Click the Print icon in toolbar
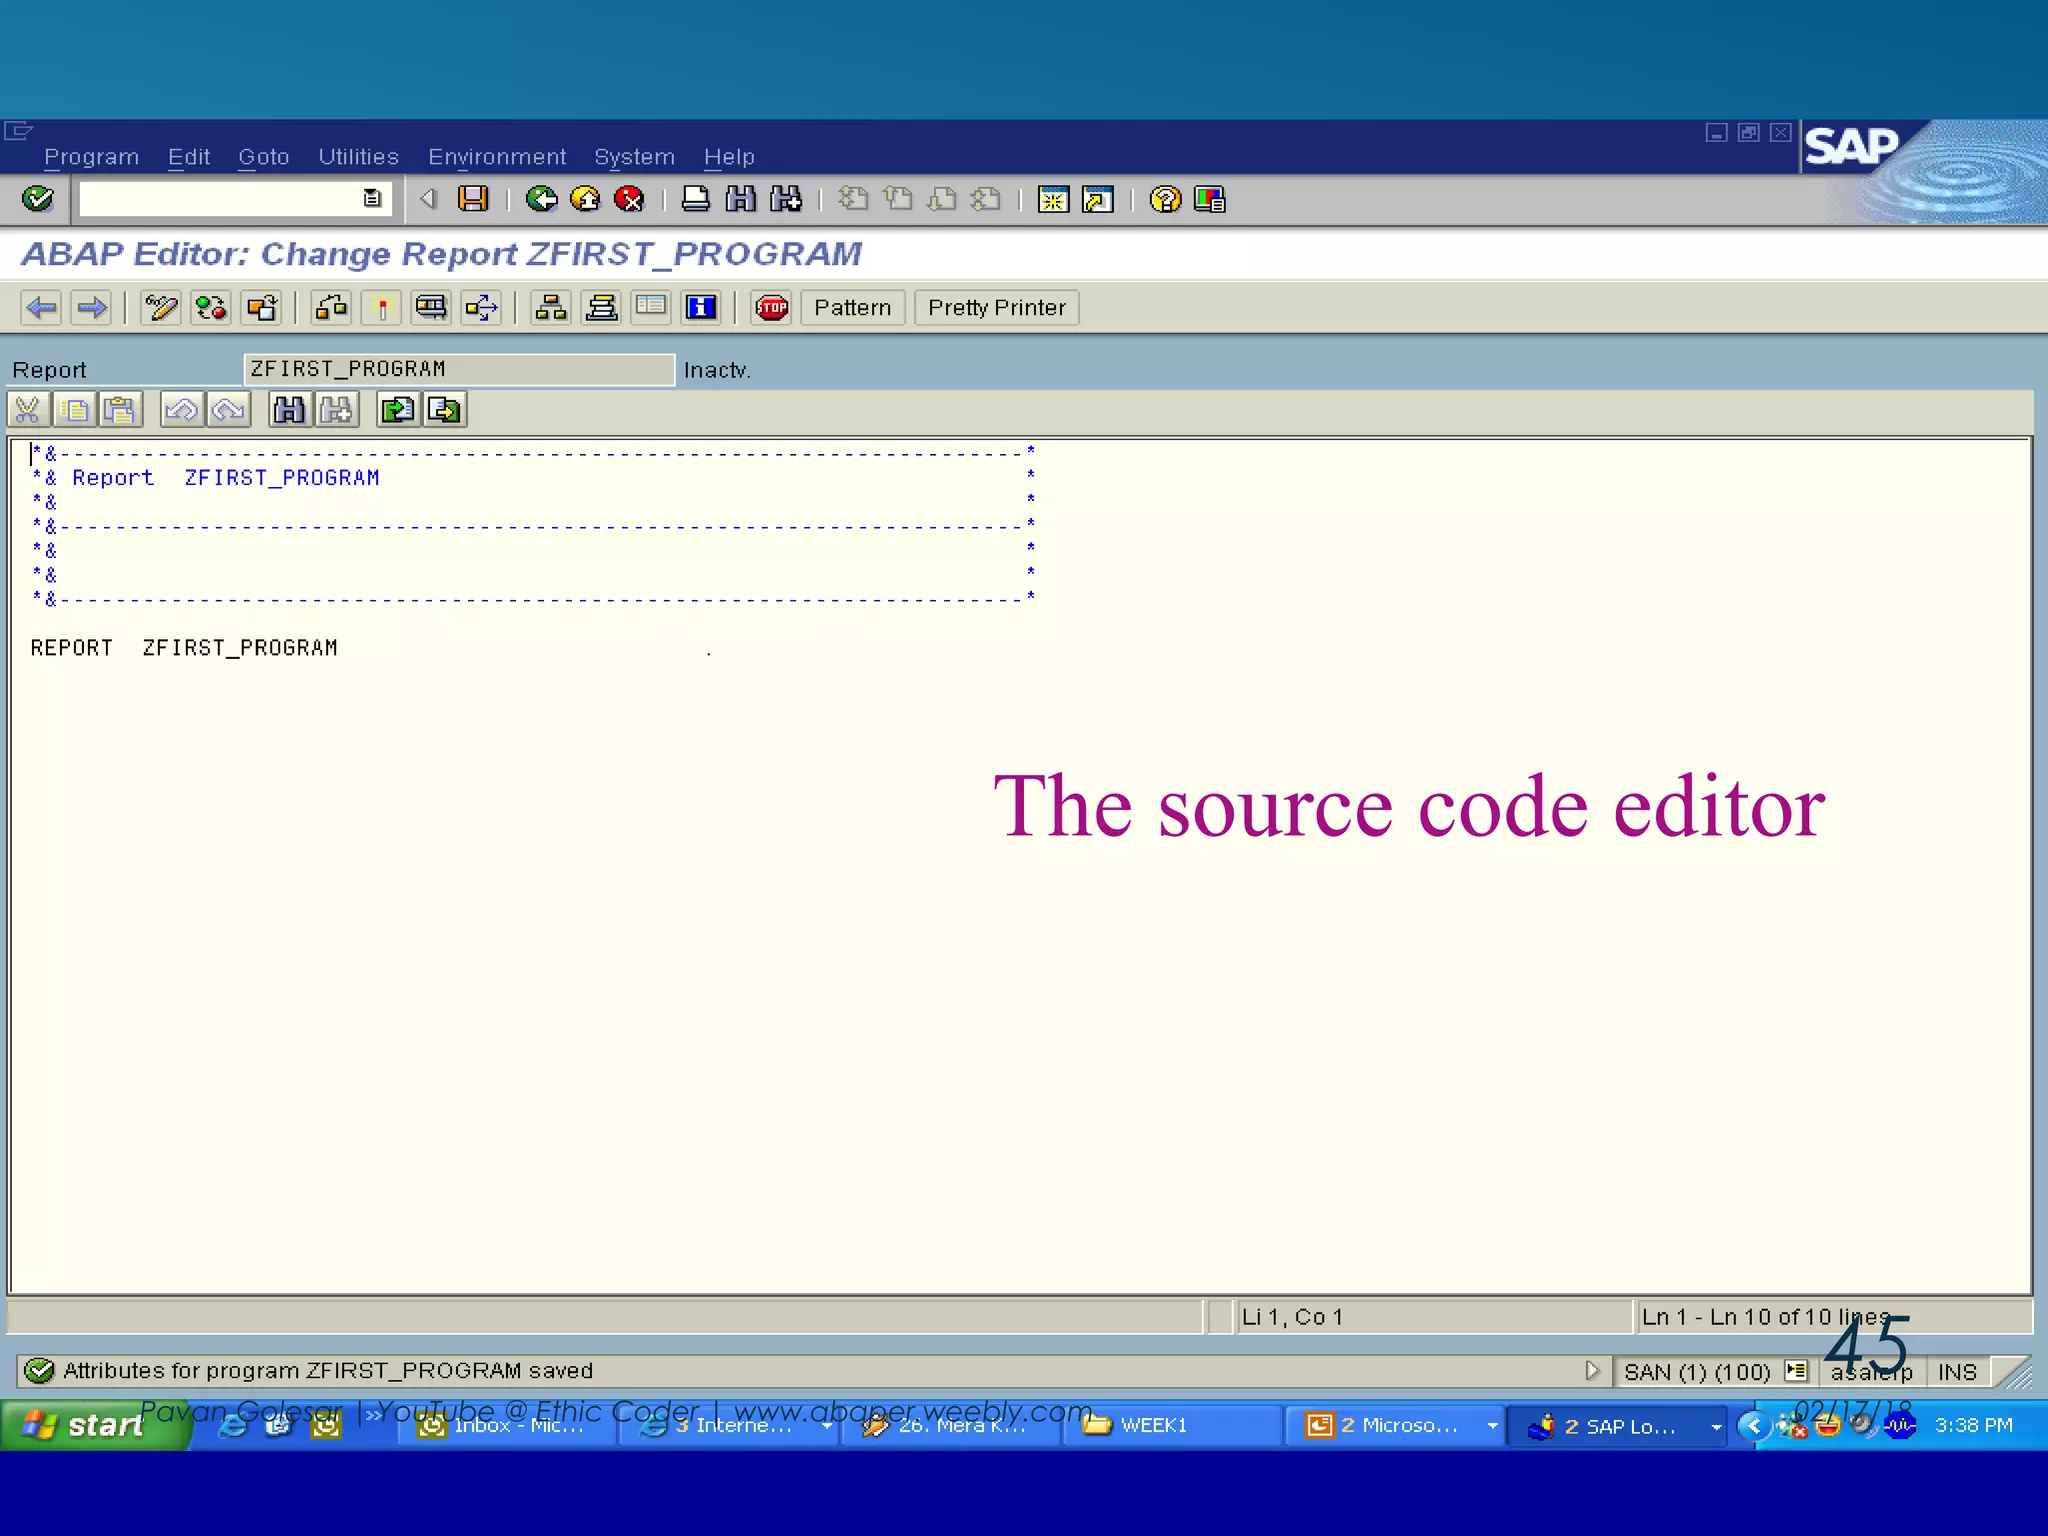The image size is (2048, 1536). click(x=695, y=199)
